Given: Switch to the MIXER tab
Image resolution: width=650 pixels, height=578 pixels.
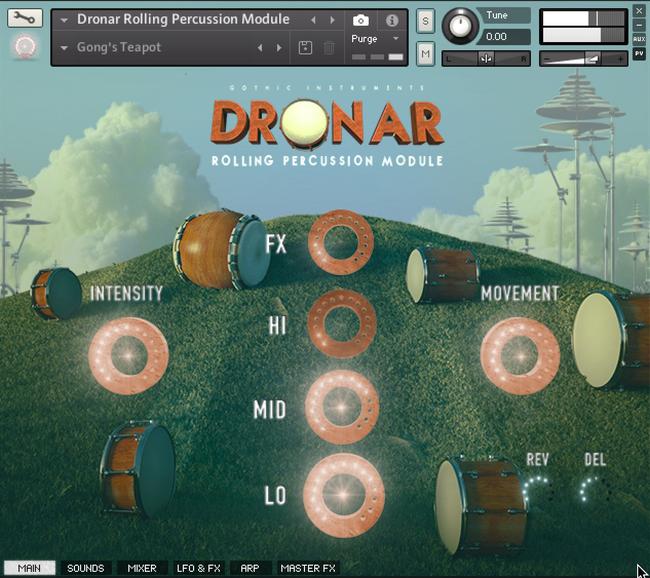Looking at the screenshot, I should [x=142, y=568].
